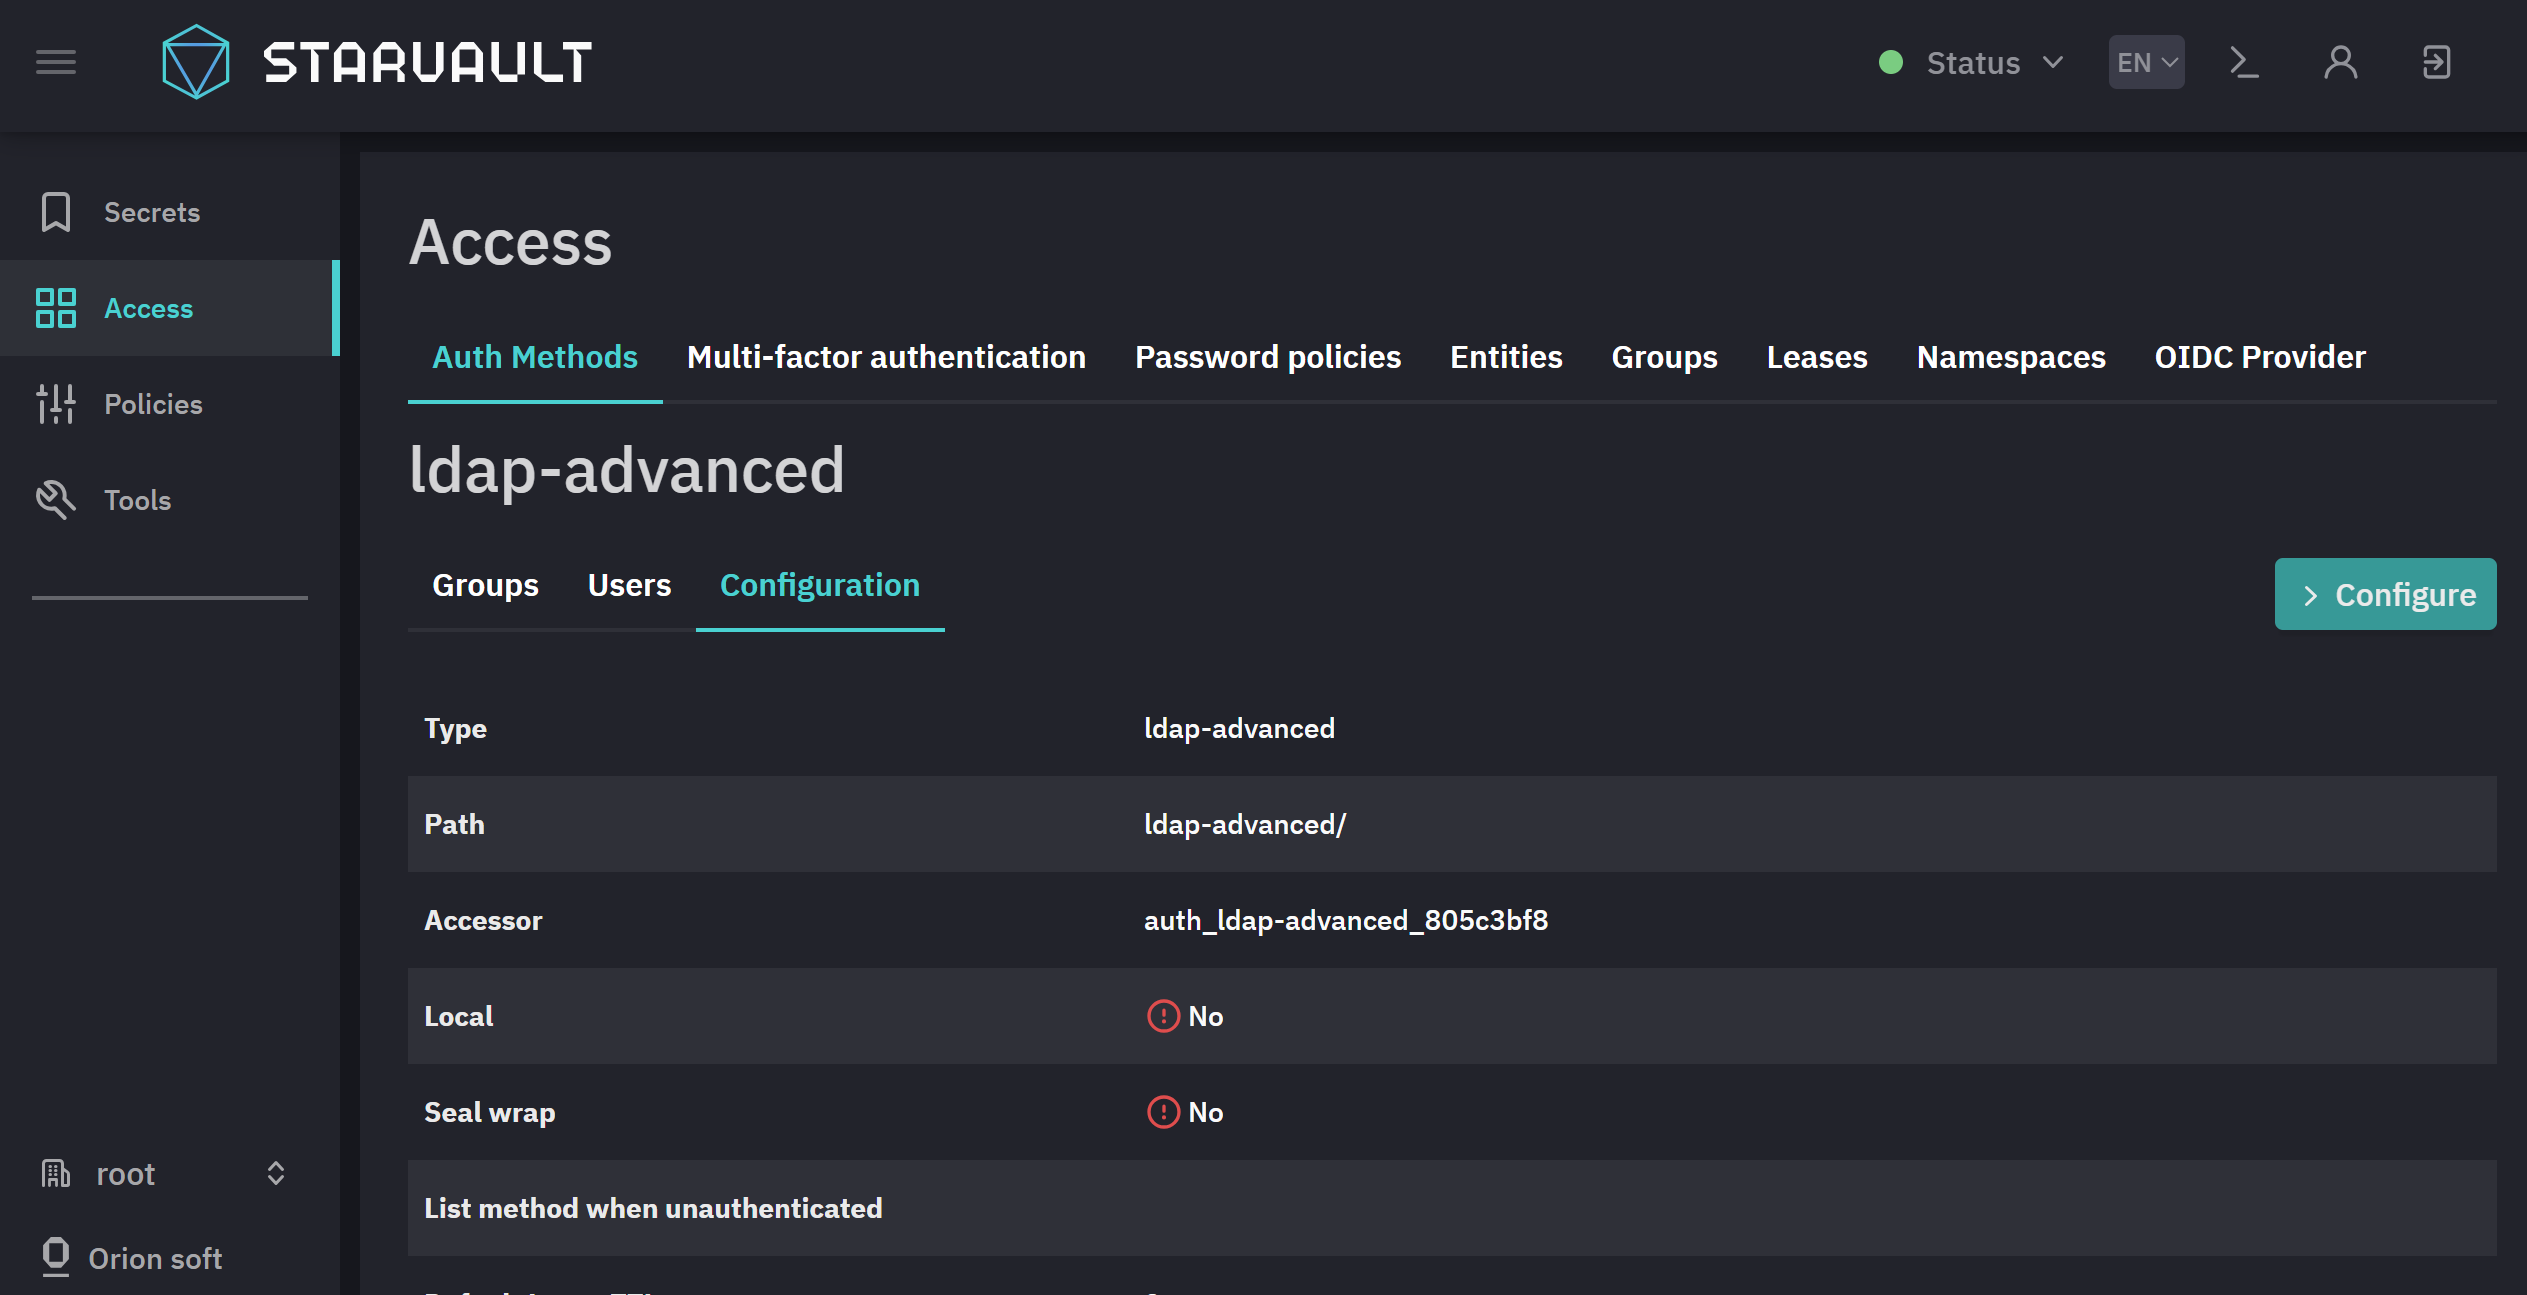Click the Path value ldap-advanced/
The width and height of the screenshot is (2527, 1295).
click(1245, 824)
